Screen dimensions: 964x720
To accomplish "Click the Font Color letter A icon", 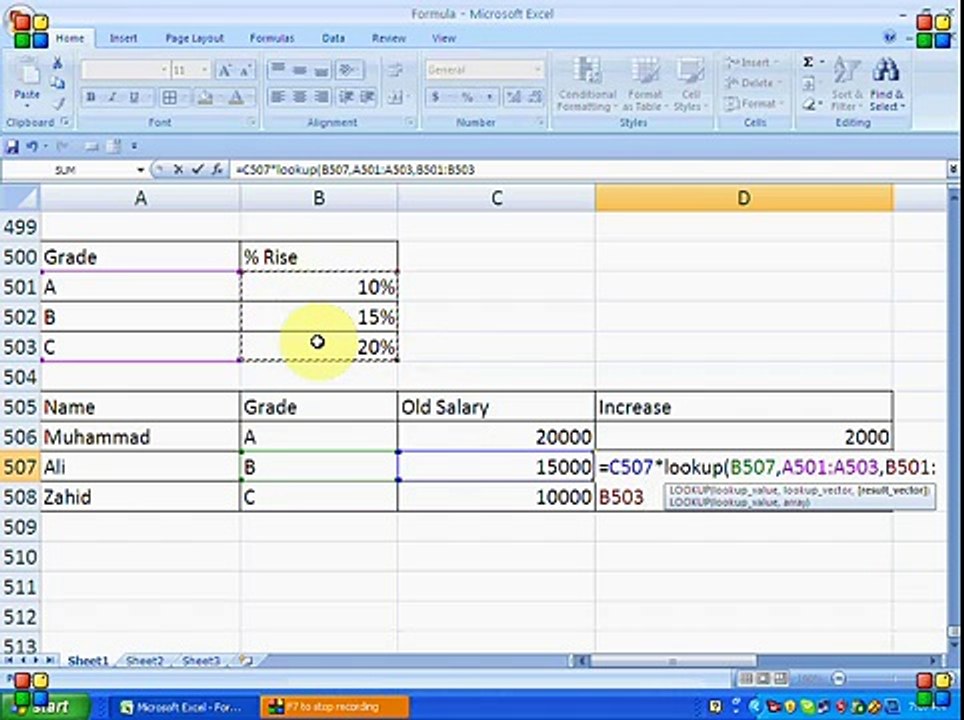I will (x=236, y=97).
